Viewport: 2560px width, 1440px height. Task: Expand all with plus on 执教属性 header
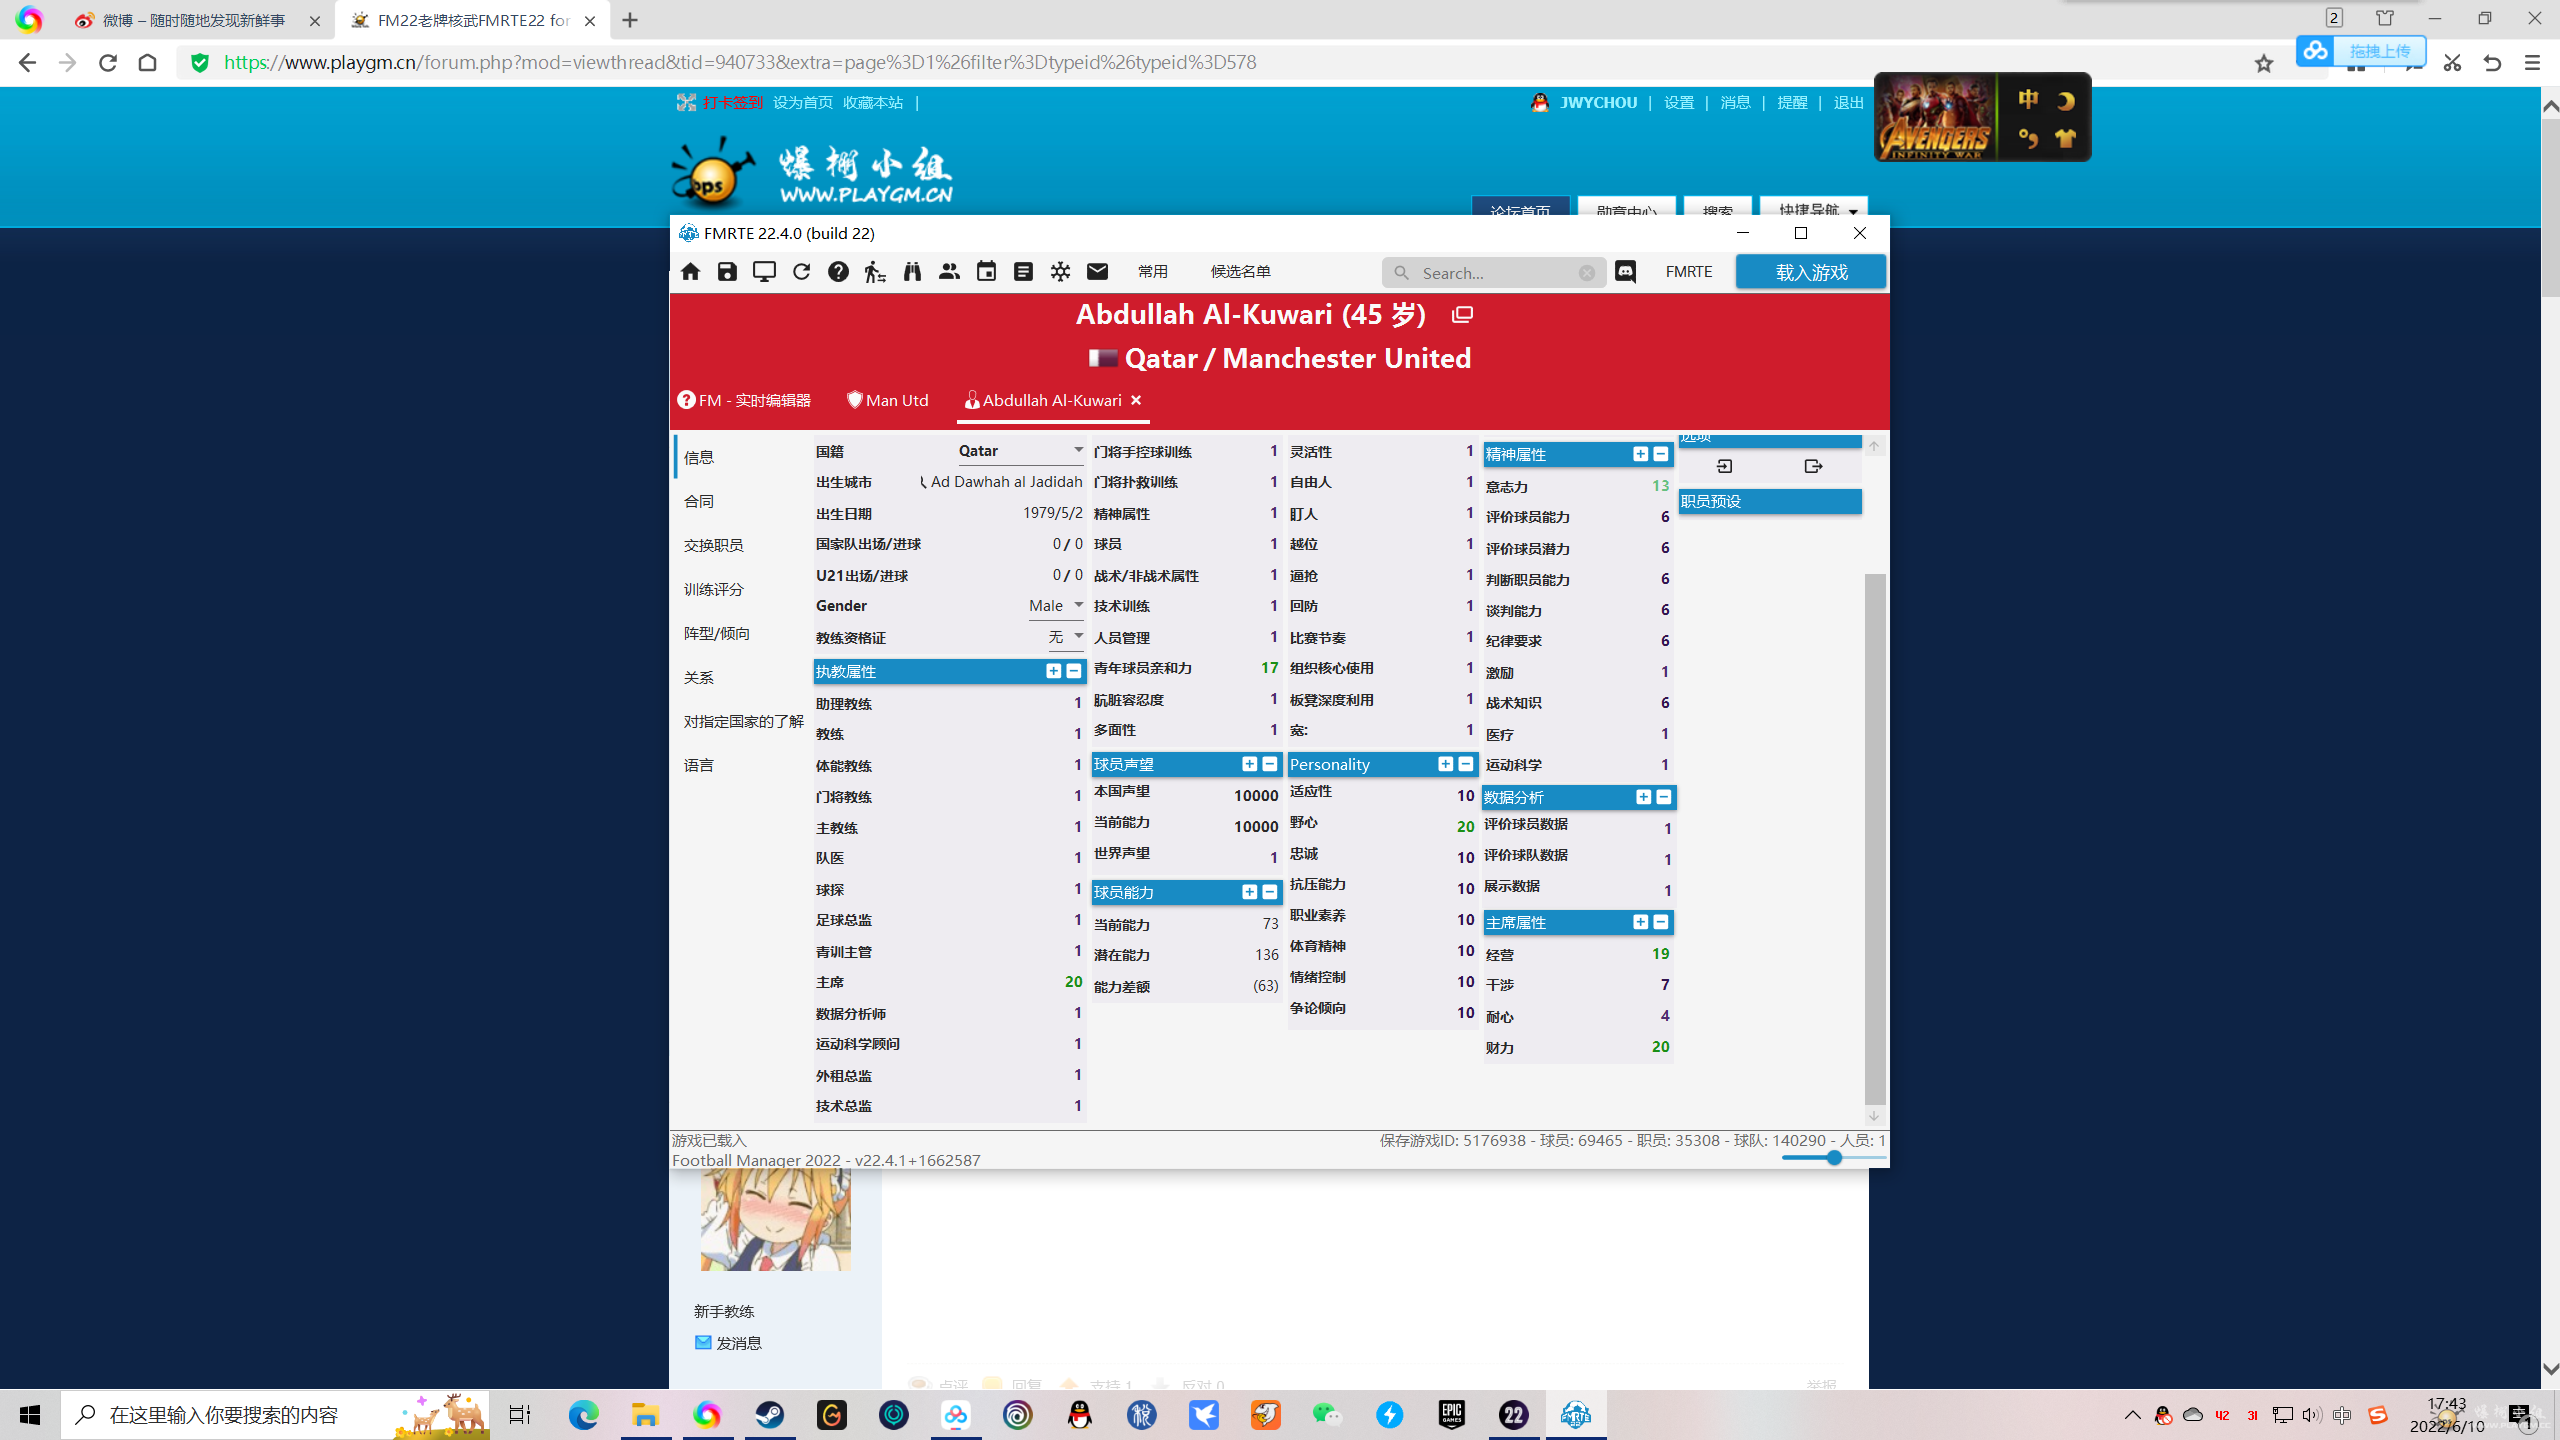click(1053, 671)
